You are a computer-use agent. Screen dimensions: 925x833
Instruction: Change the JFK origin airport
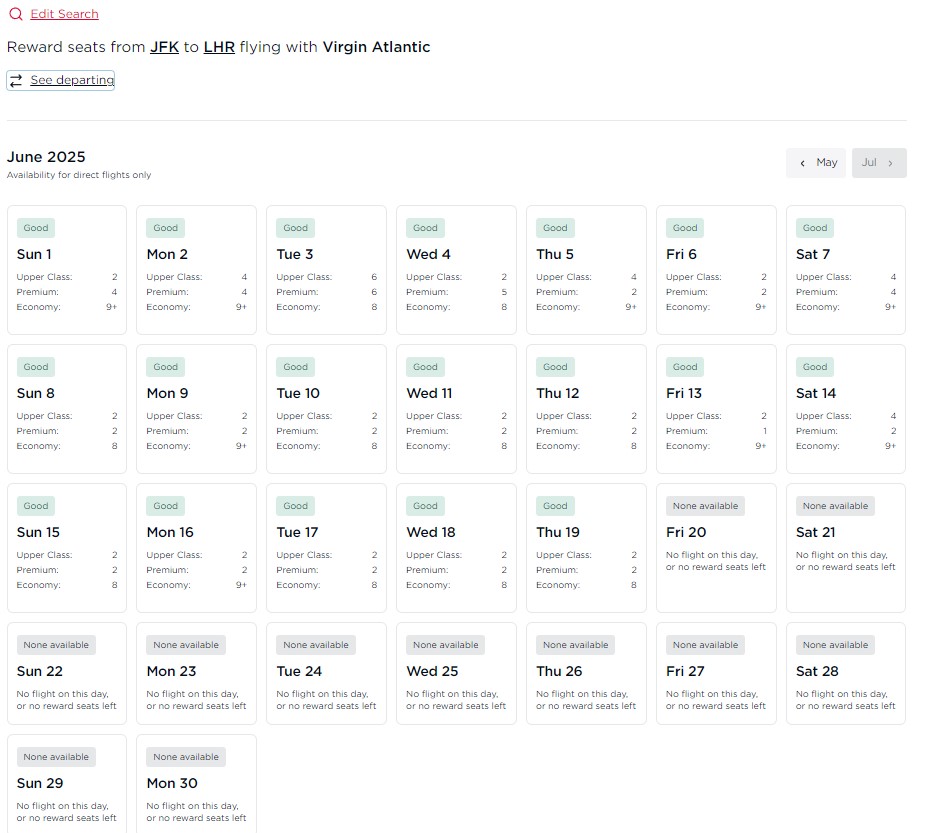pos(164,47)
